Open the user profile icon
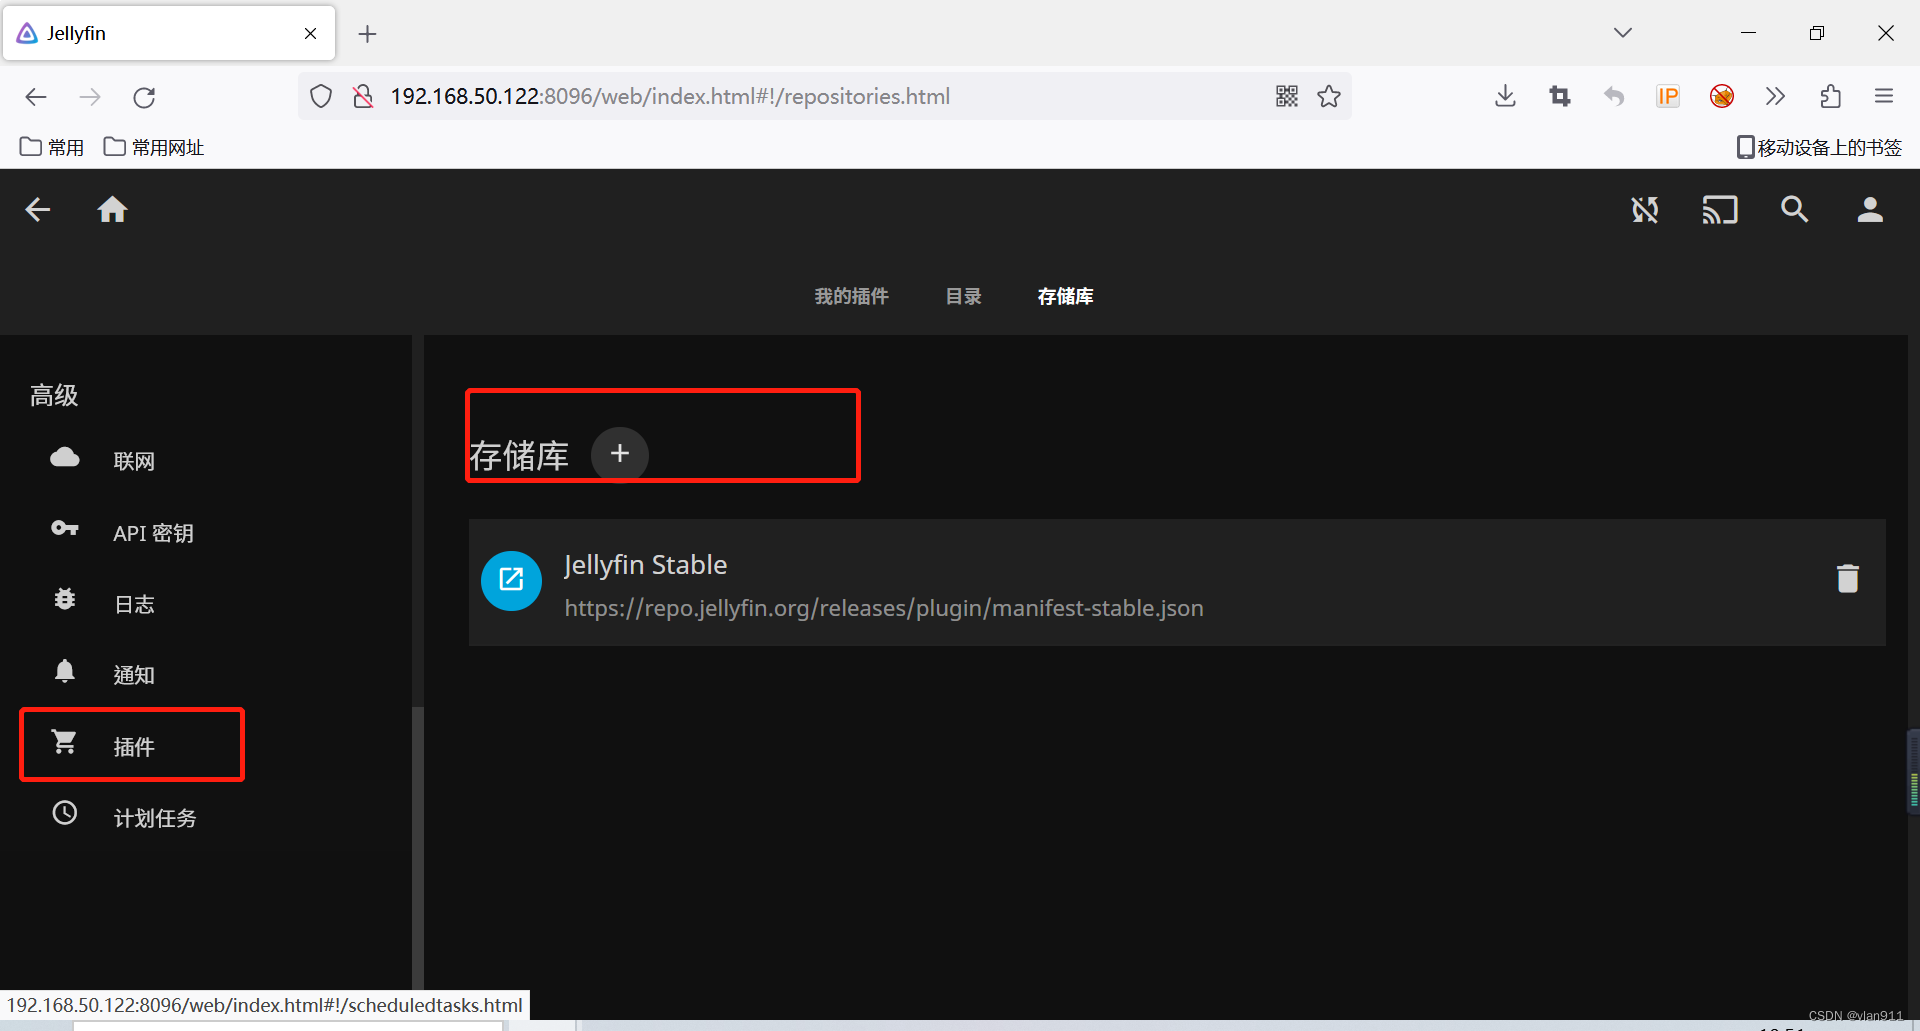The height and width of the screenshot is (1031, 1920). 1870,210
